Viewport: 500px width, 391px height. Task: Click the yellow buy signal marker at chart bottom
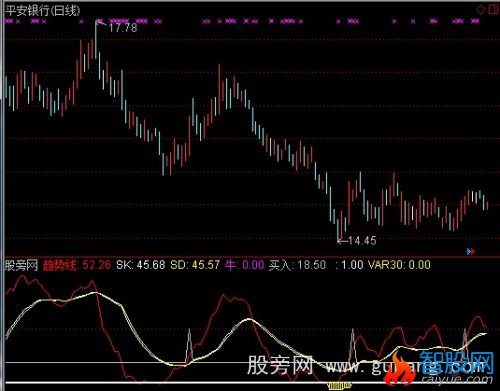coord(339,386)
